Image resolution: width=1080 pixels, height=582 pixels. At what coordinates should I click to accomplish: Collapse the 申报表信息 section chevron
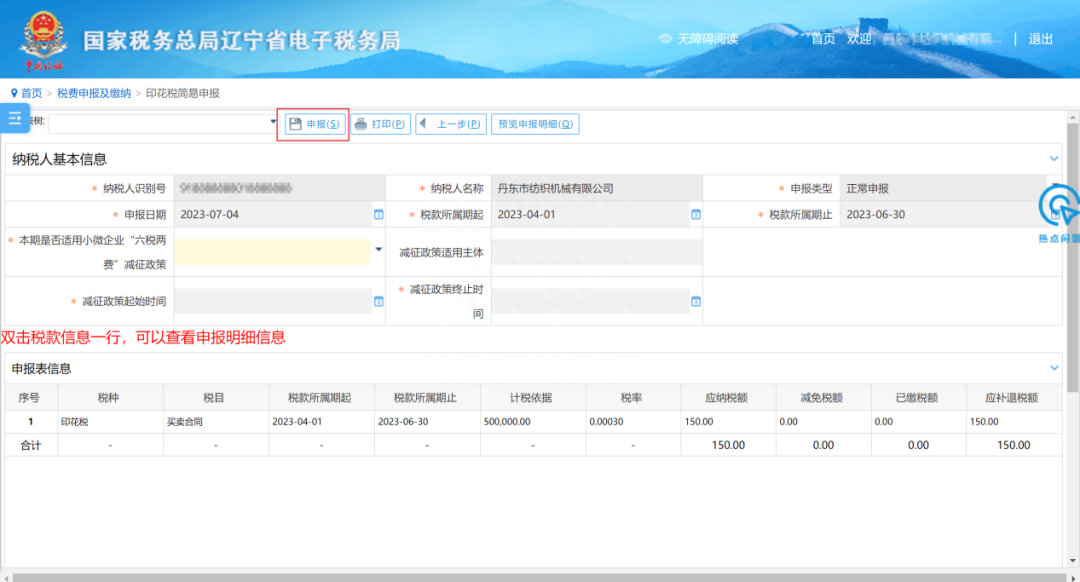(1054, 368)
